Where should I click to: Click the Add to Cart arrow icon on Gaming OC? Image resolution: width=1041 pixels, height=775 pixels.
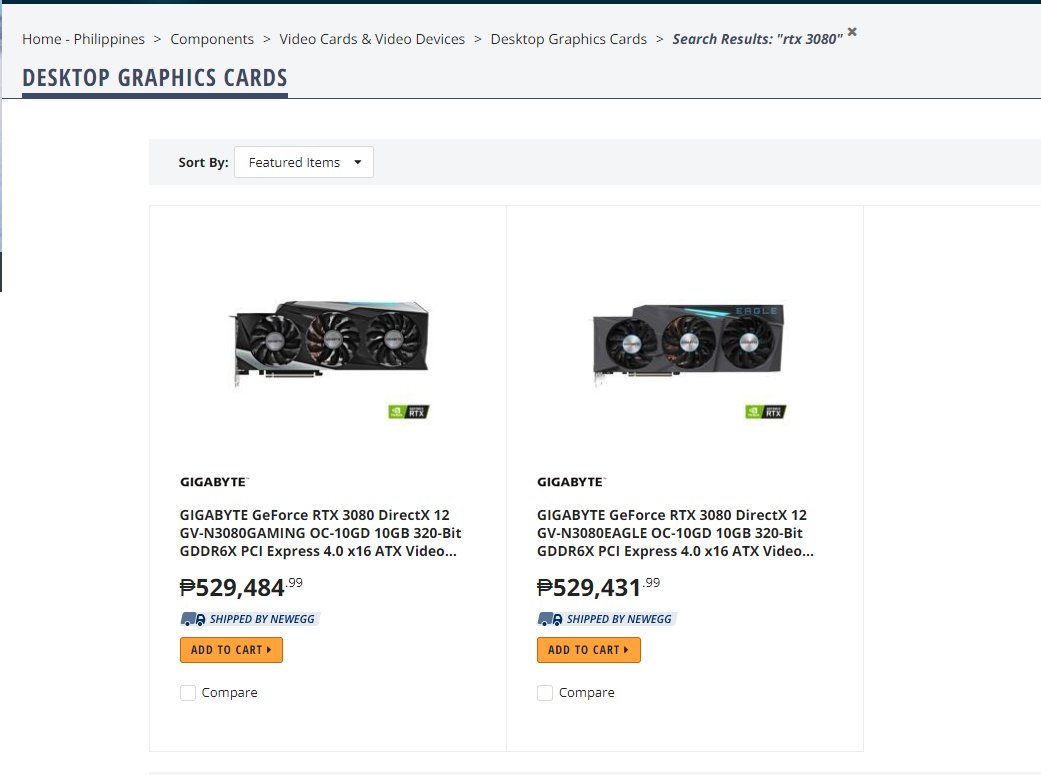click(271, 649)
